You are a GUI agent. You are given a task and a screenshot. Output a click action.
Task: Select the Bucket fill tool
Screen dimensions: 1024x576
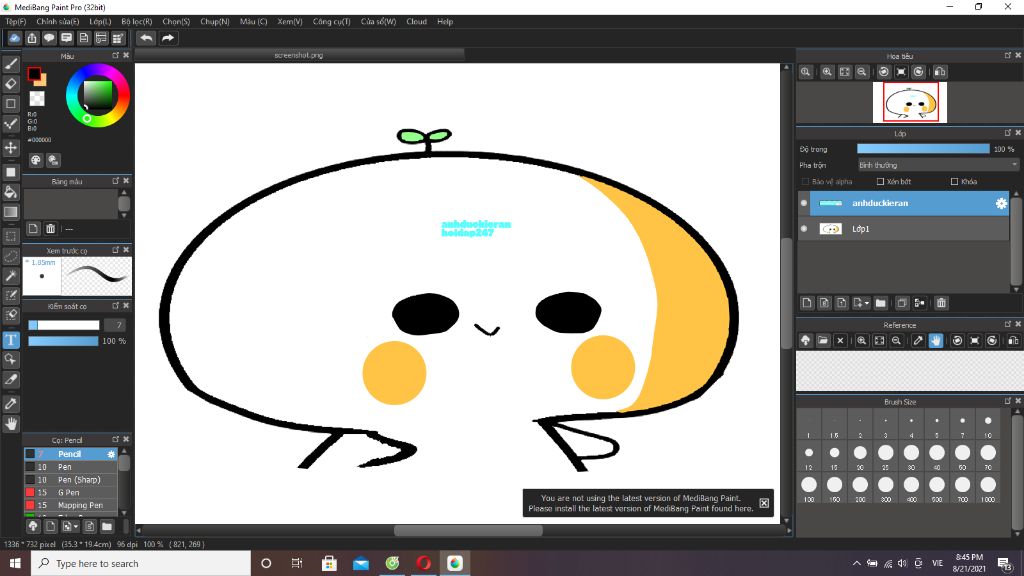11,192
